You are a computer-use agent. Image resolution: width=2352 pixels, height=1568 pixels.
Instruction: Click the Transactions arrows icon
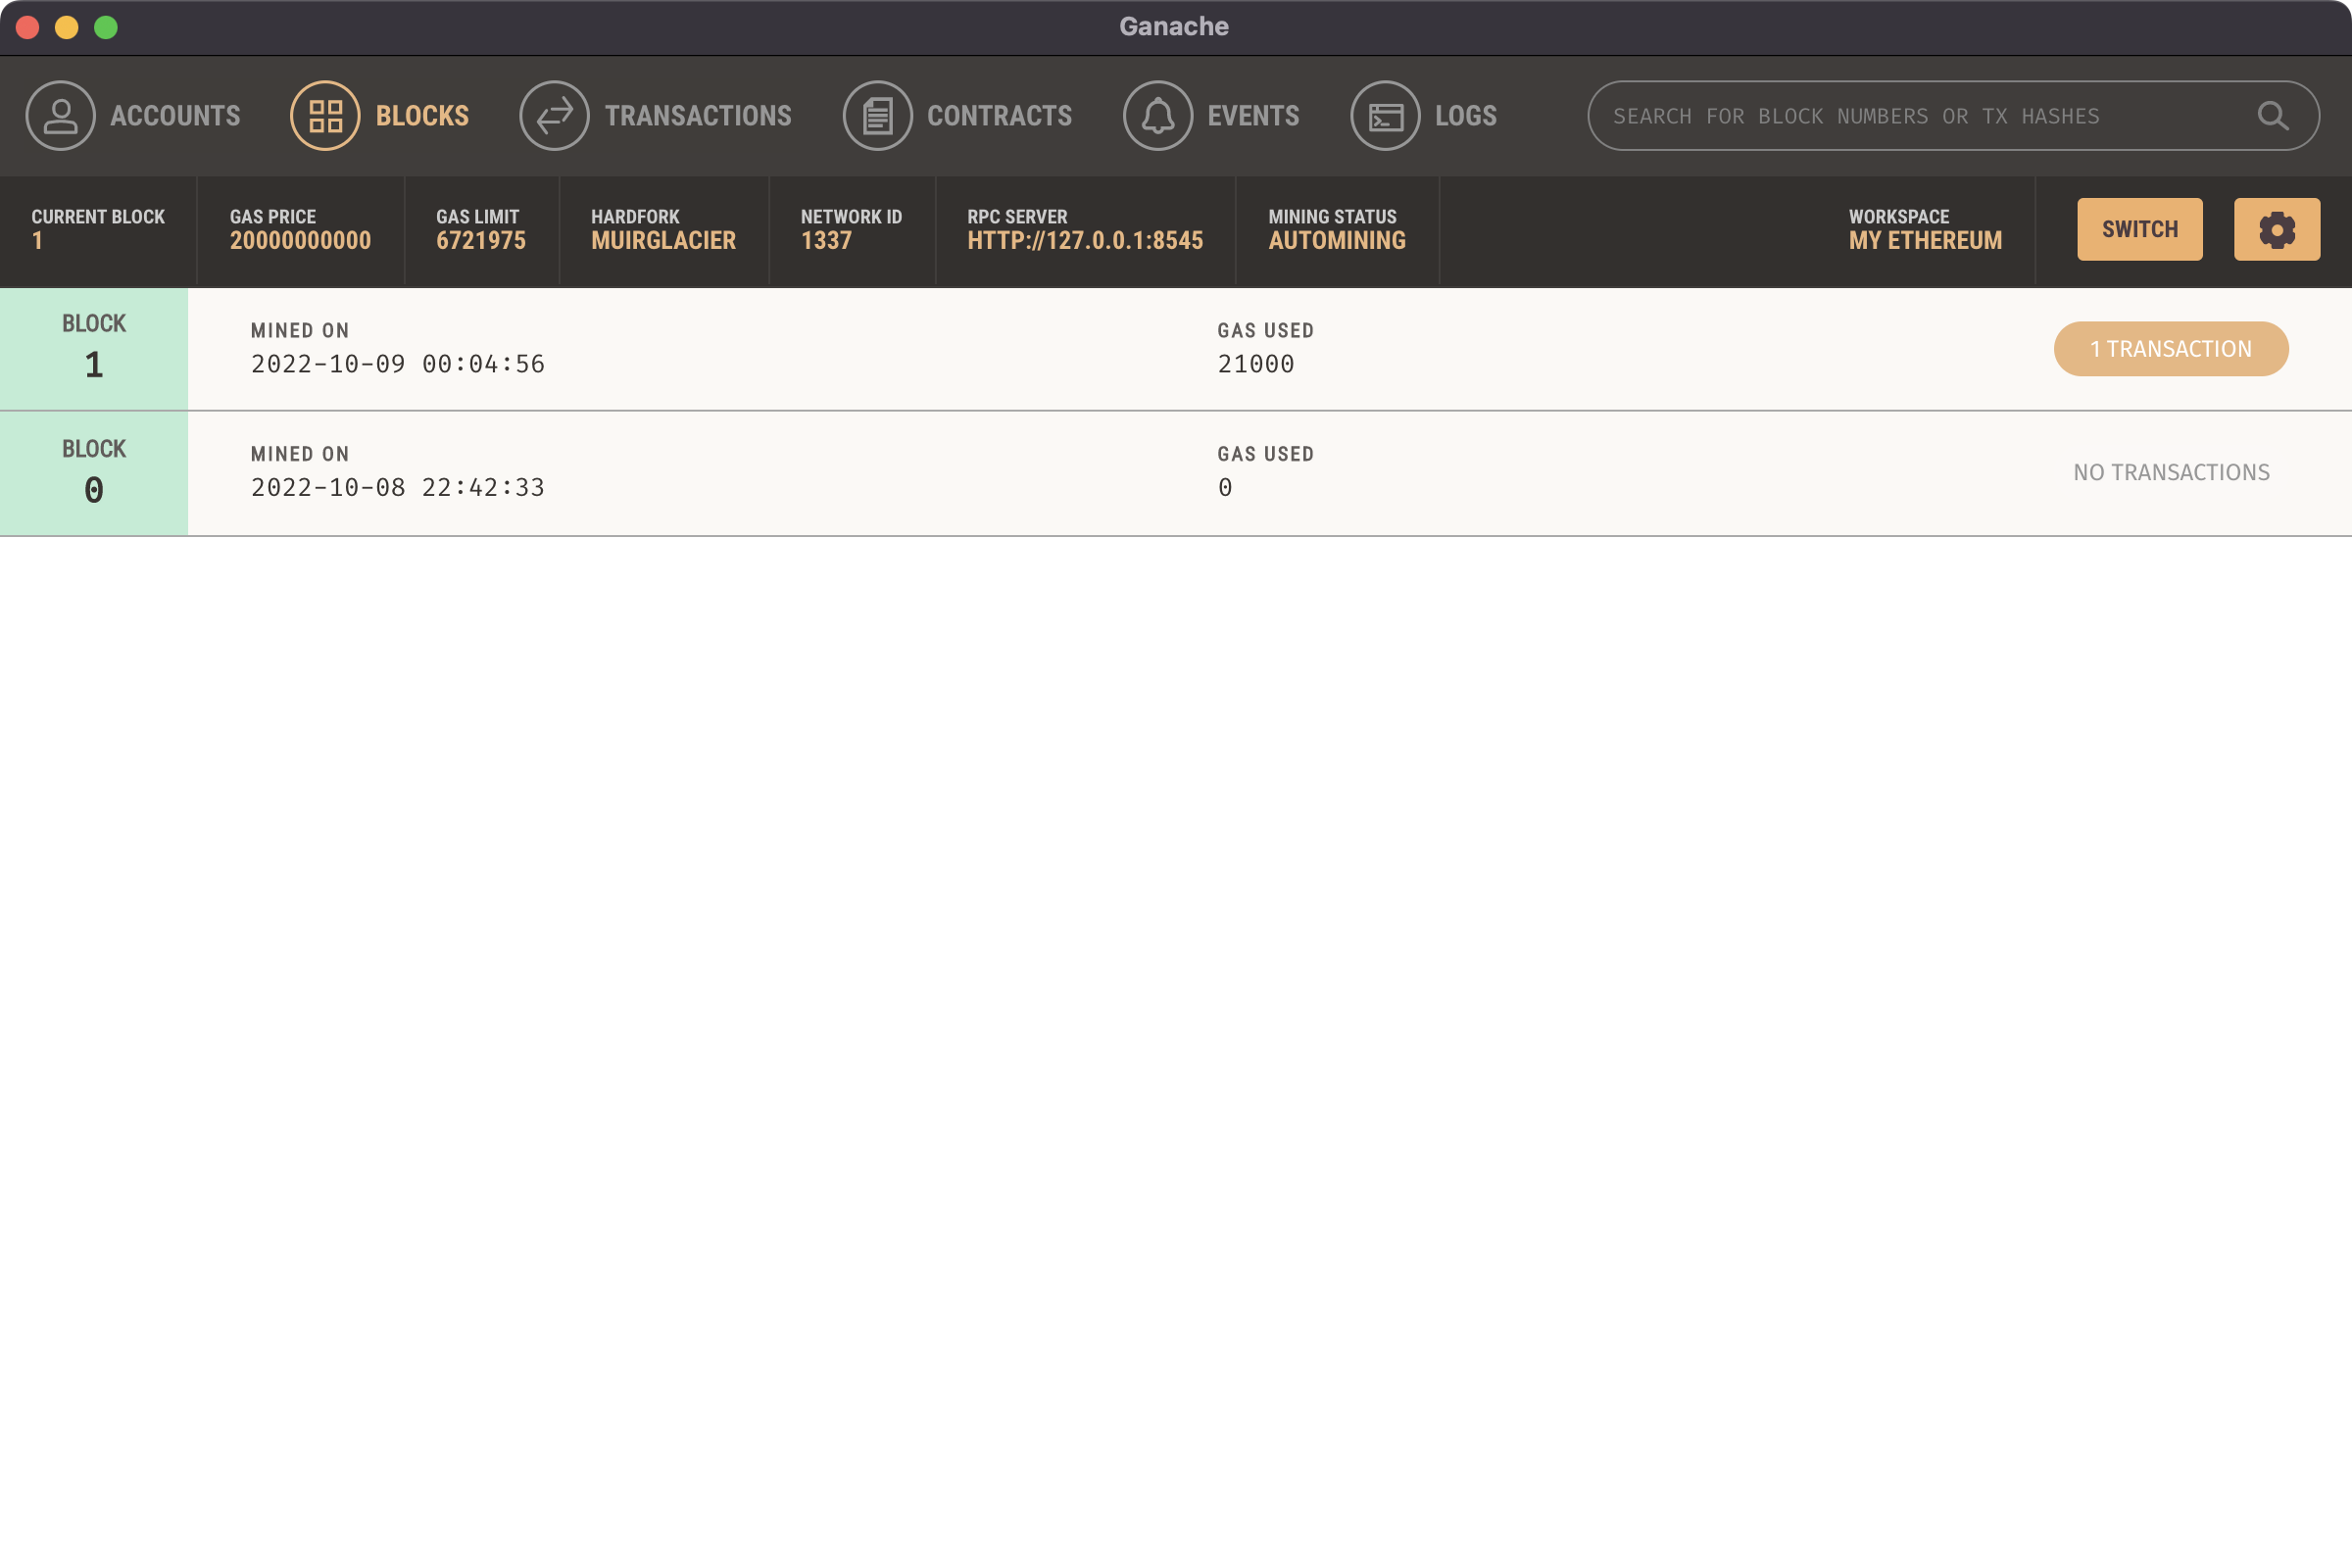(x=554, y=116)
